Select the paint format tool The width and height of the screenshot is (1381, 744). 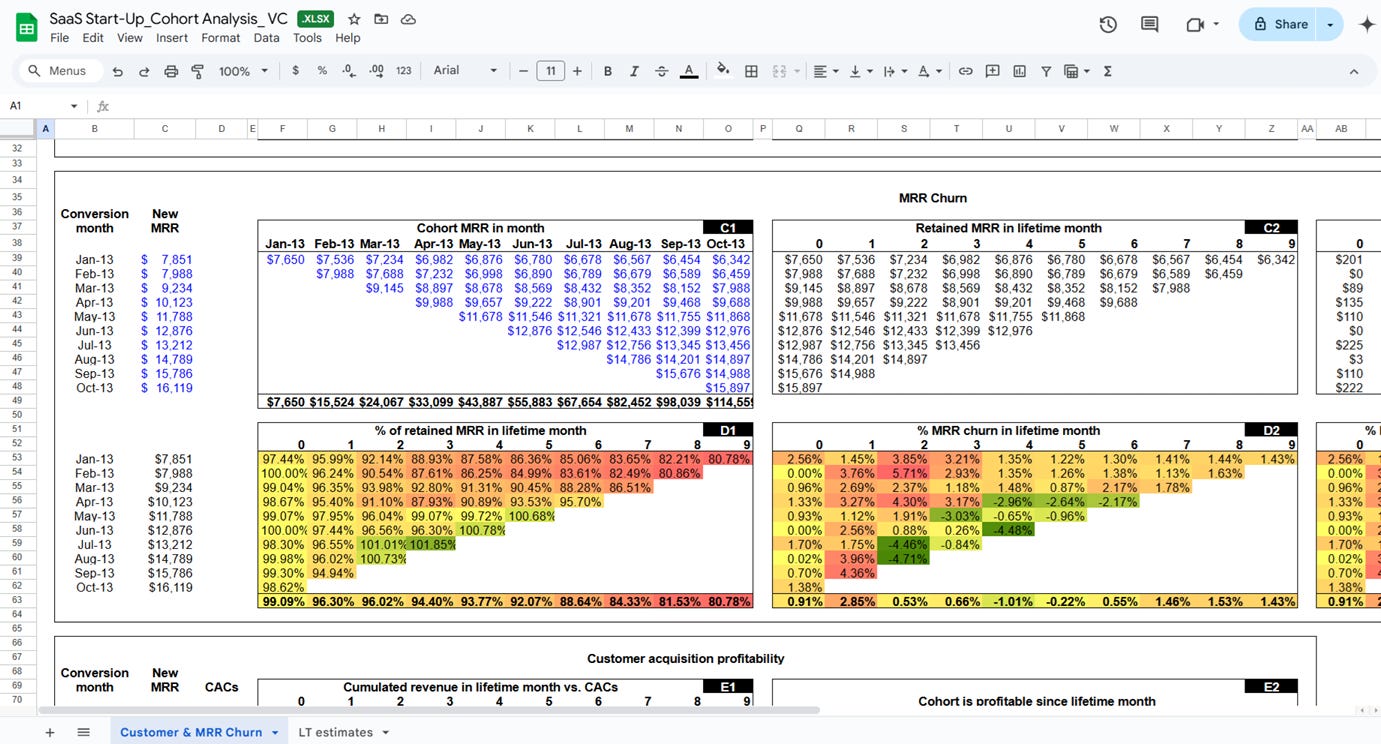(x=197, y=71)
